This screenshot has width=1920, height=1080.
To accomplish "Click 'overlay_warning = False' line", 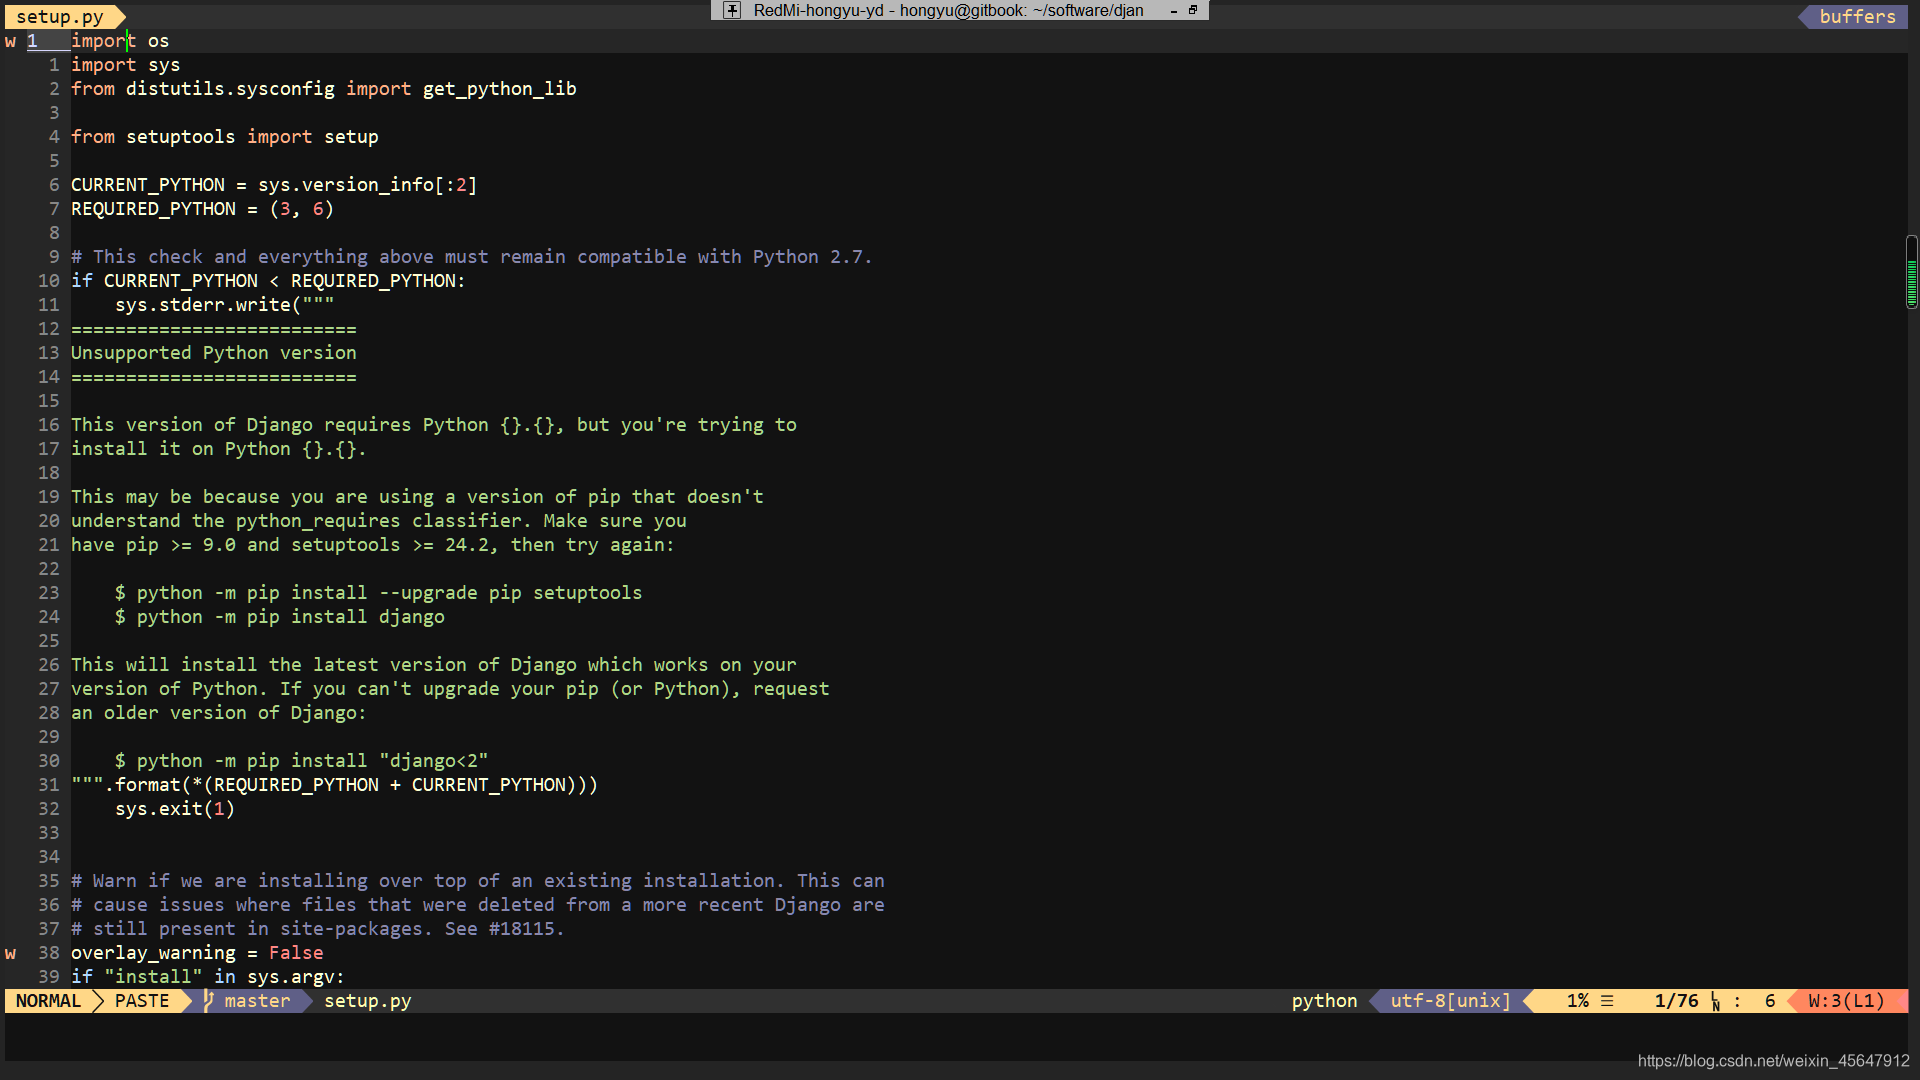I will 196,953.
